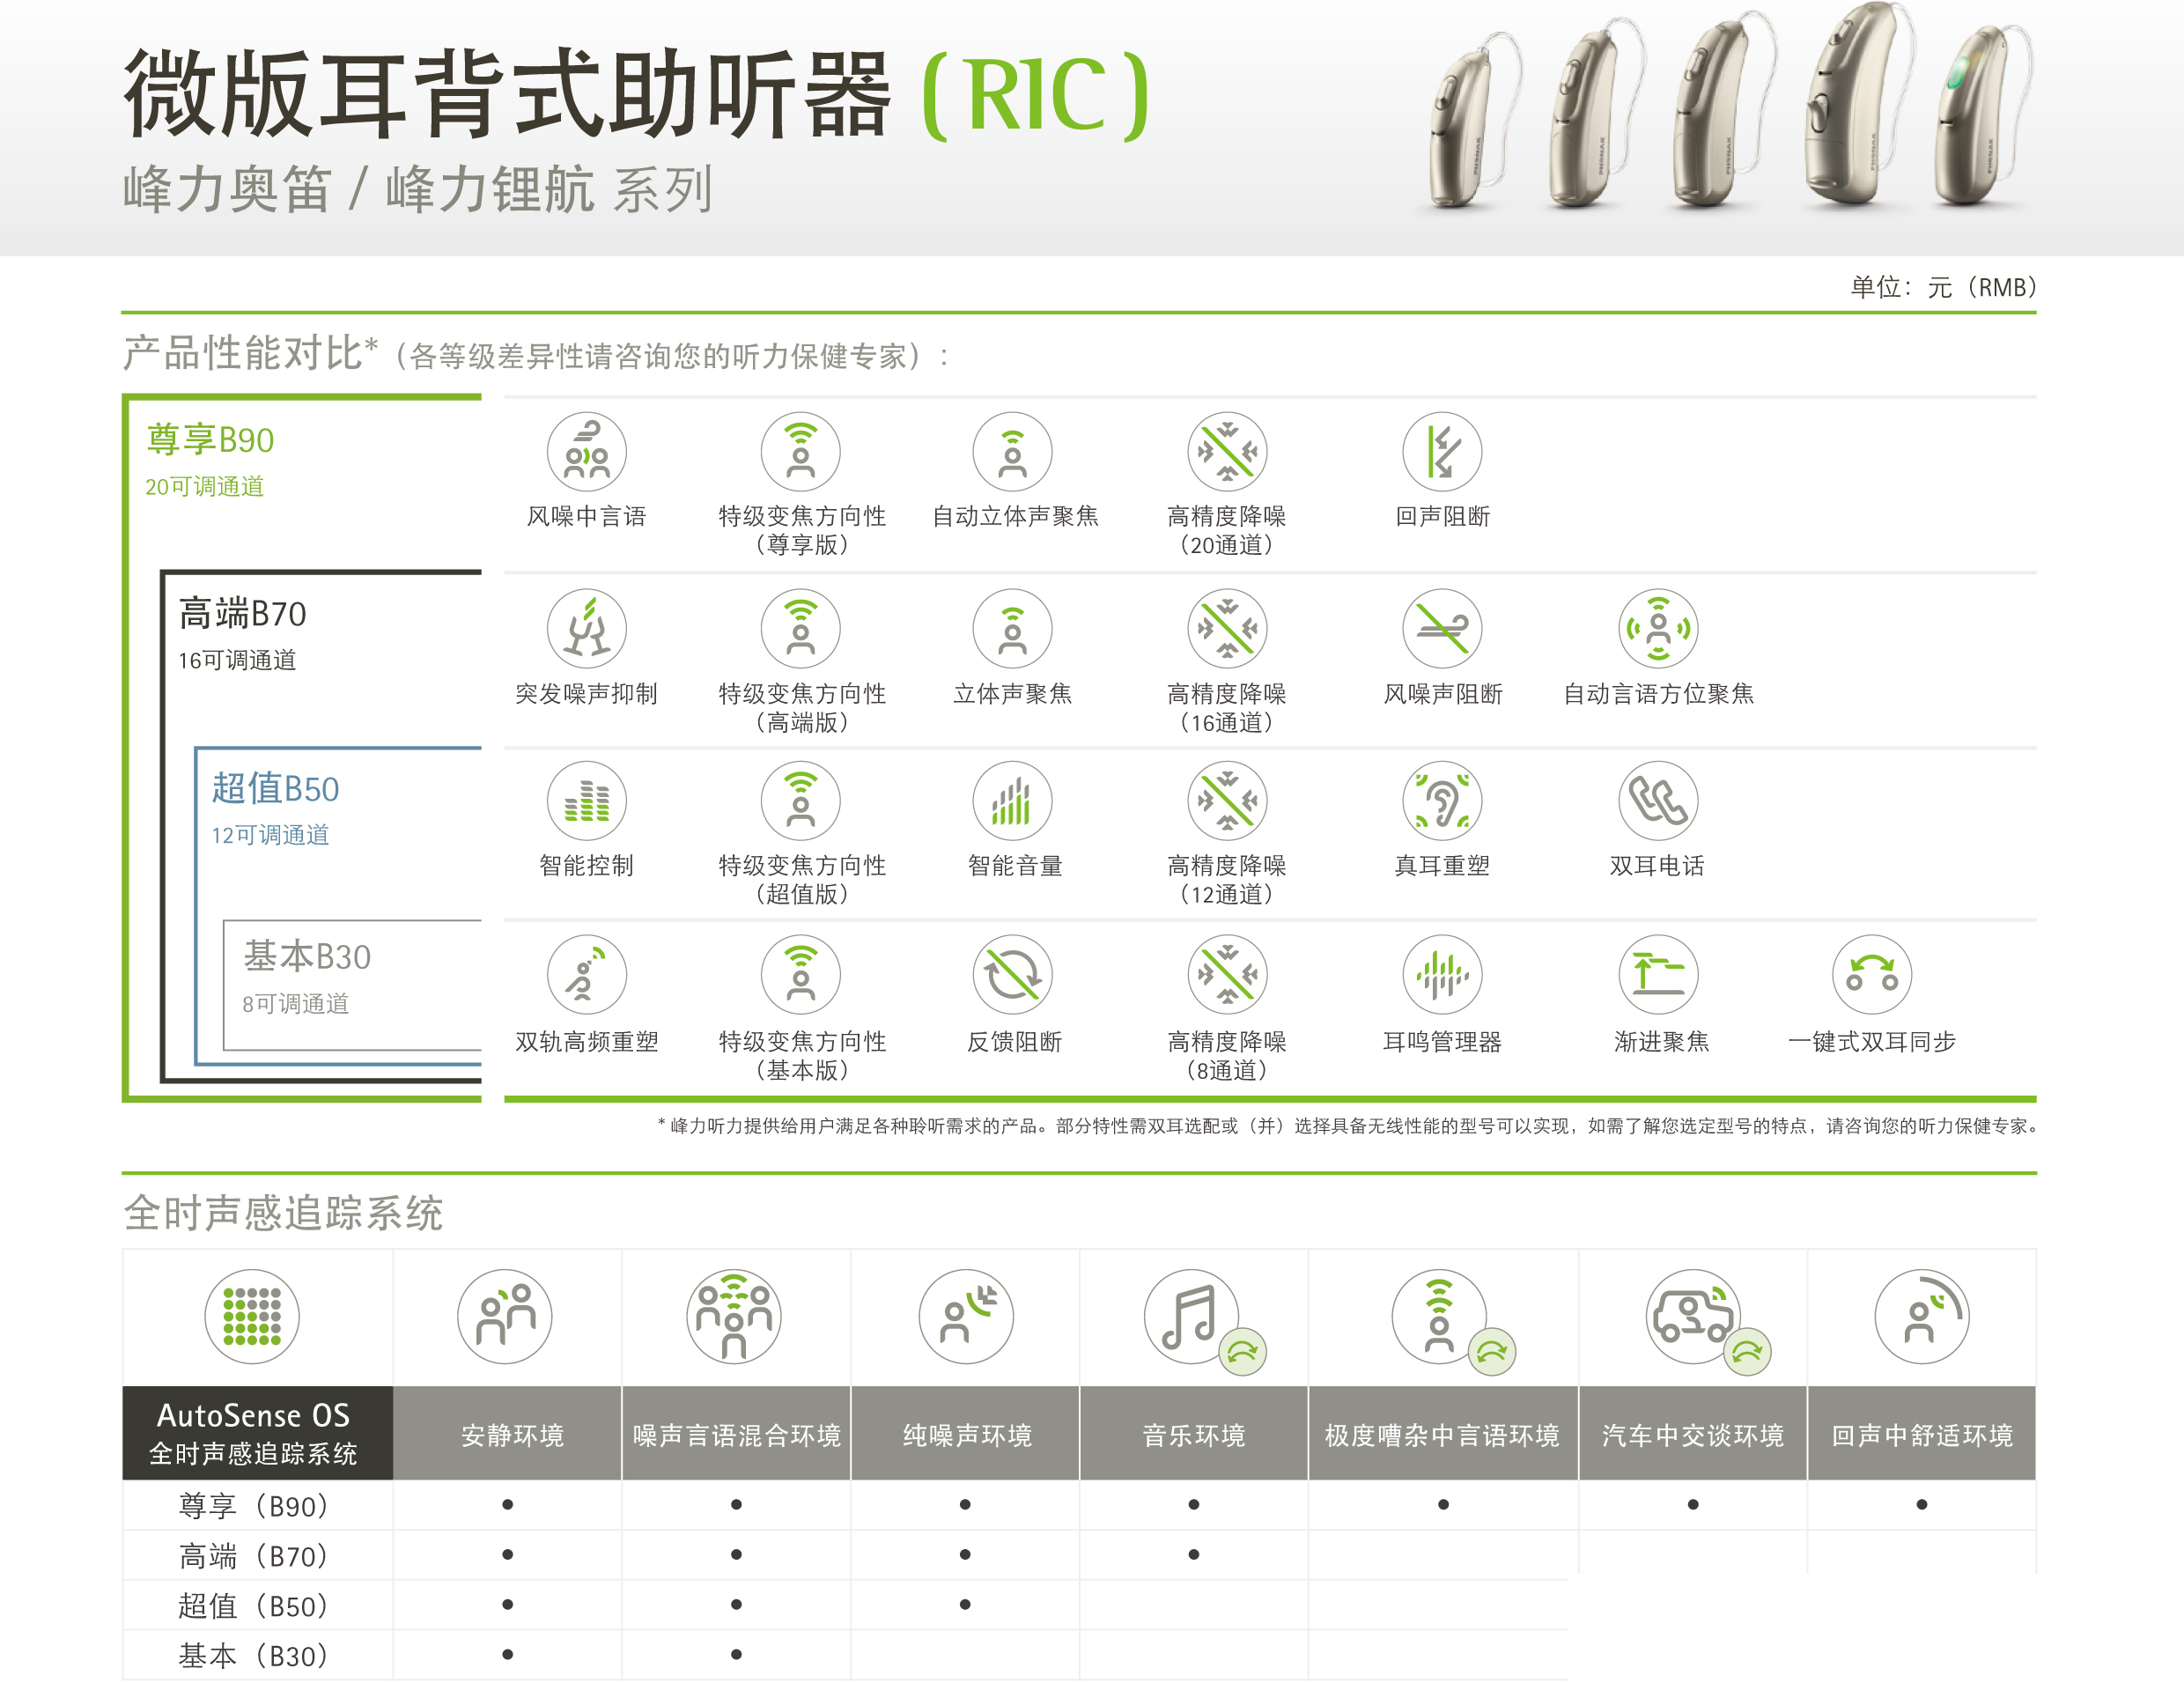The width and height of the screenshot is (2184, 1683).
Task: Click the 峰力奥笛 / 峰力锂航 系列 subtitle
Action: 418,189
